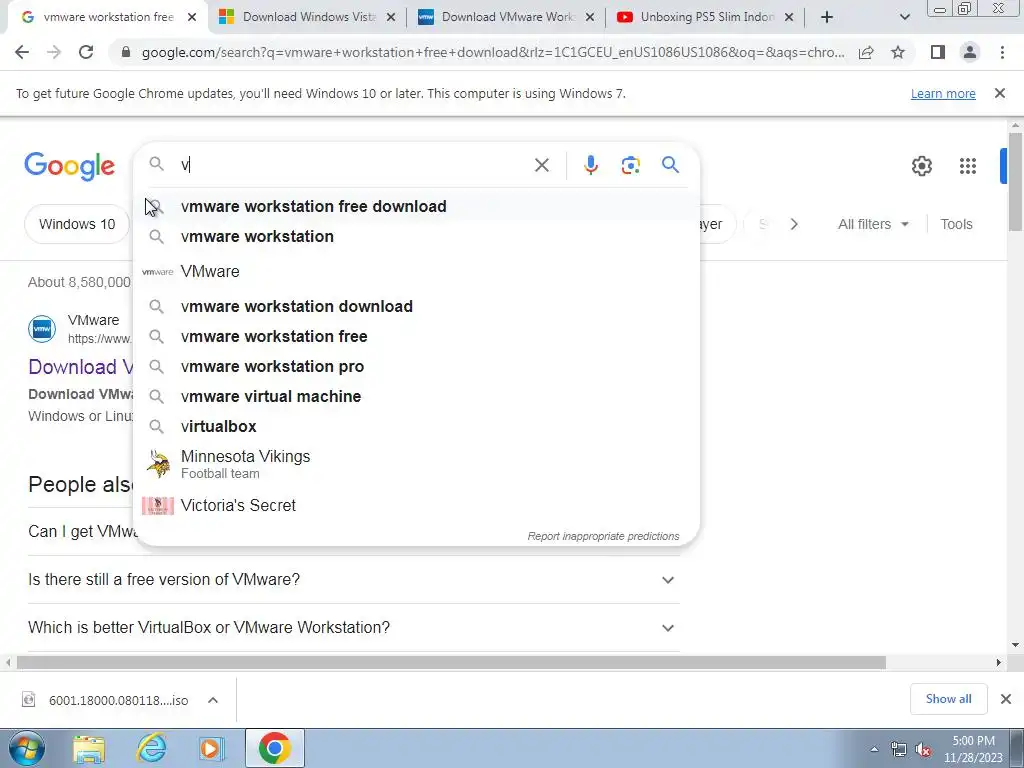Open the Chrome three-dot menu
Viewport: 1024px width, 768px height.
pos(1002,52)
